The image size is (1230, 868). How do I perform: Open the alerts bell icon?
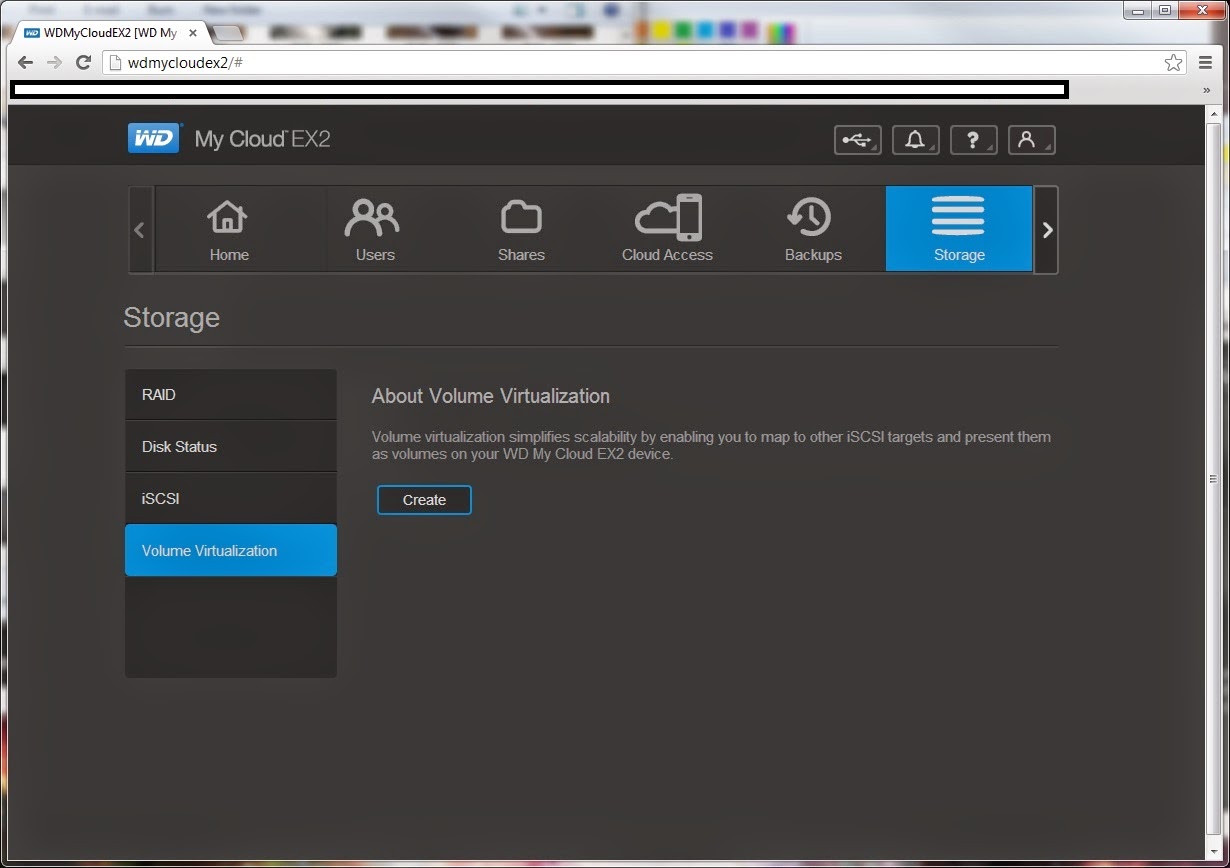(916, 140)
